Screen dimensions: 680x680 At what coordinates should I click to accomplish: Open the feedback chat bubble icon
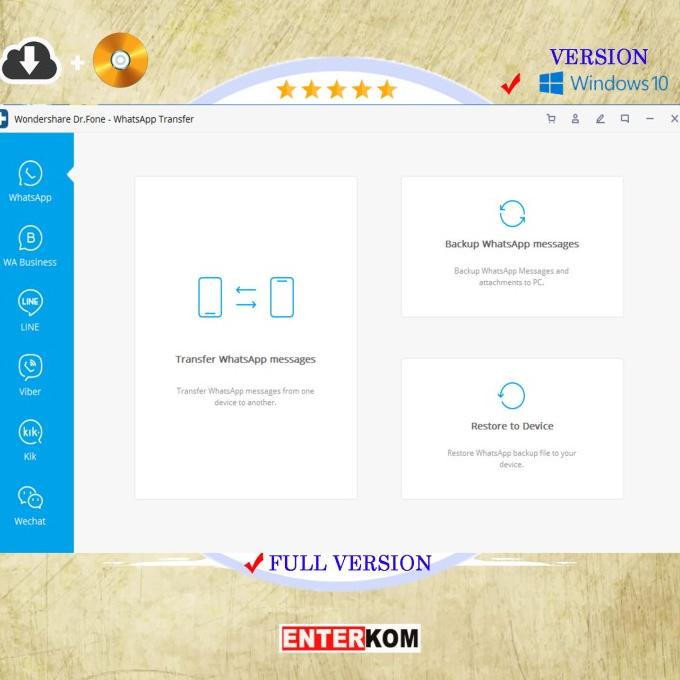(x=625, y=119)
